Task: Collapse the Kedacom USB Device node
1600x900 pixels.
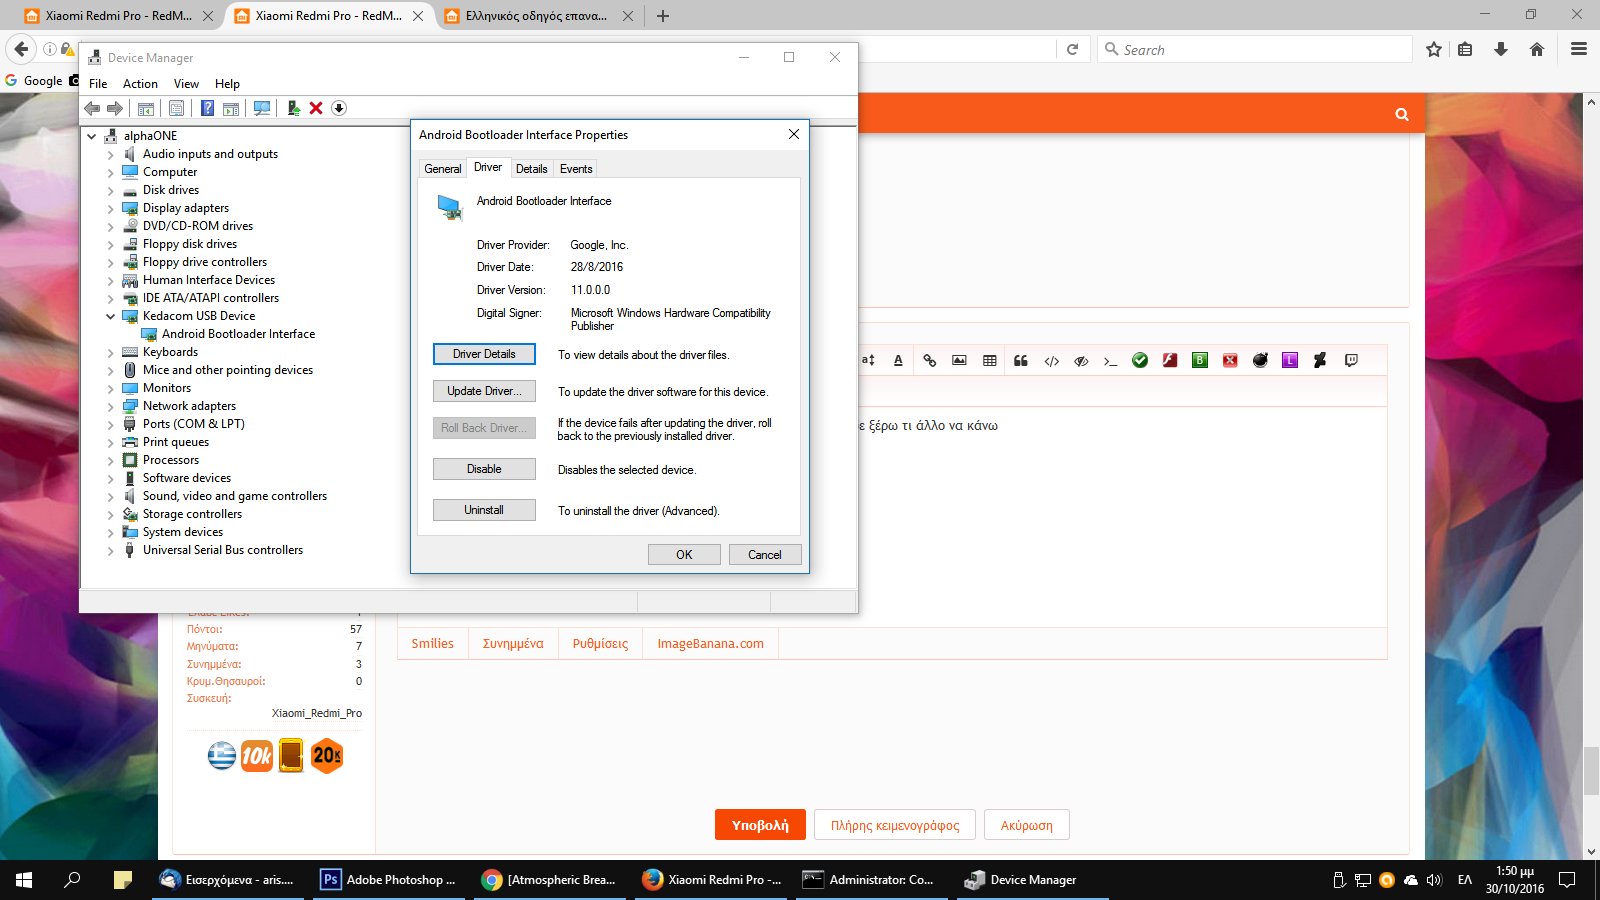Action: [x=111, y=316]
